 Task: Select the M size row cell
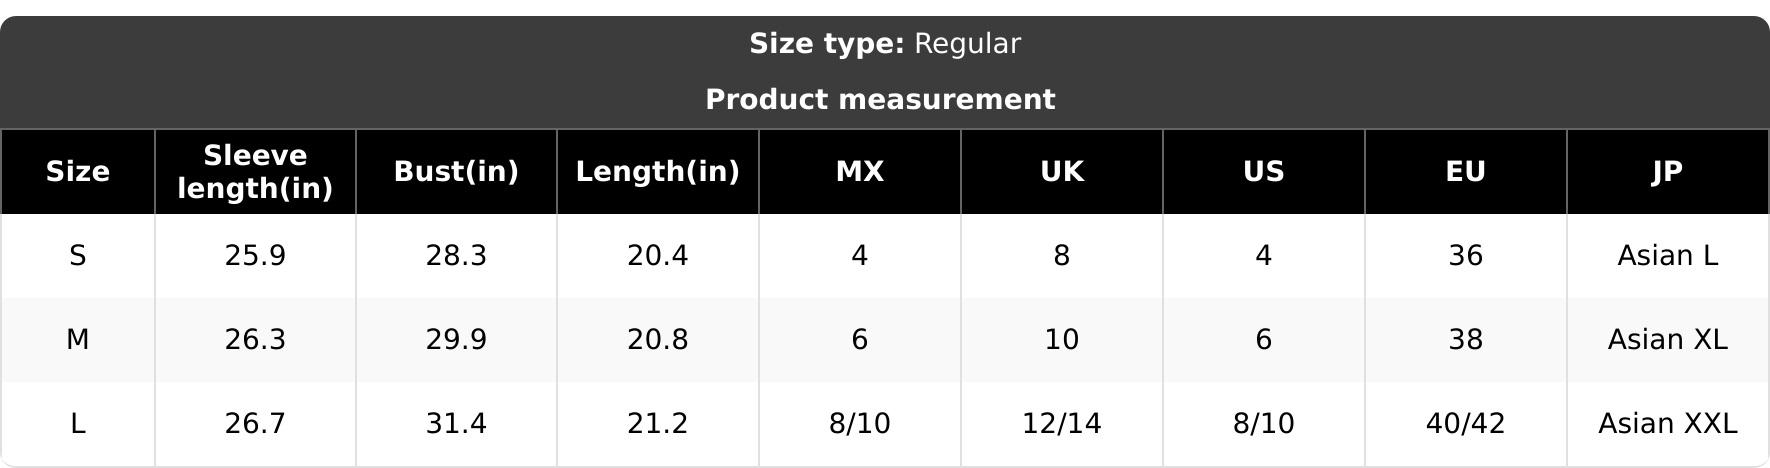click(77, 340)
